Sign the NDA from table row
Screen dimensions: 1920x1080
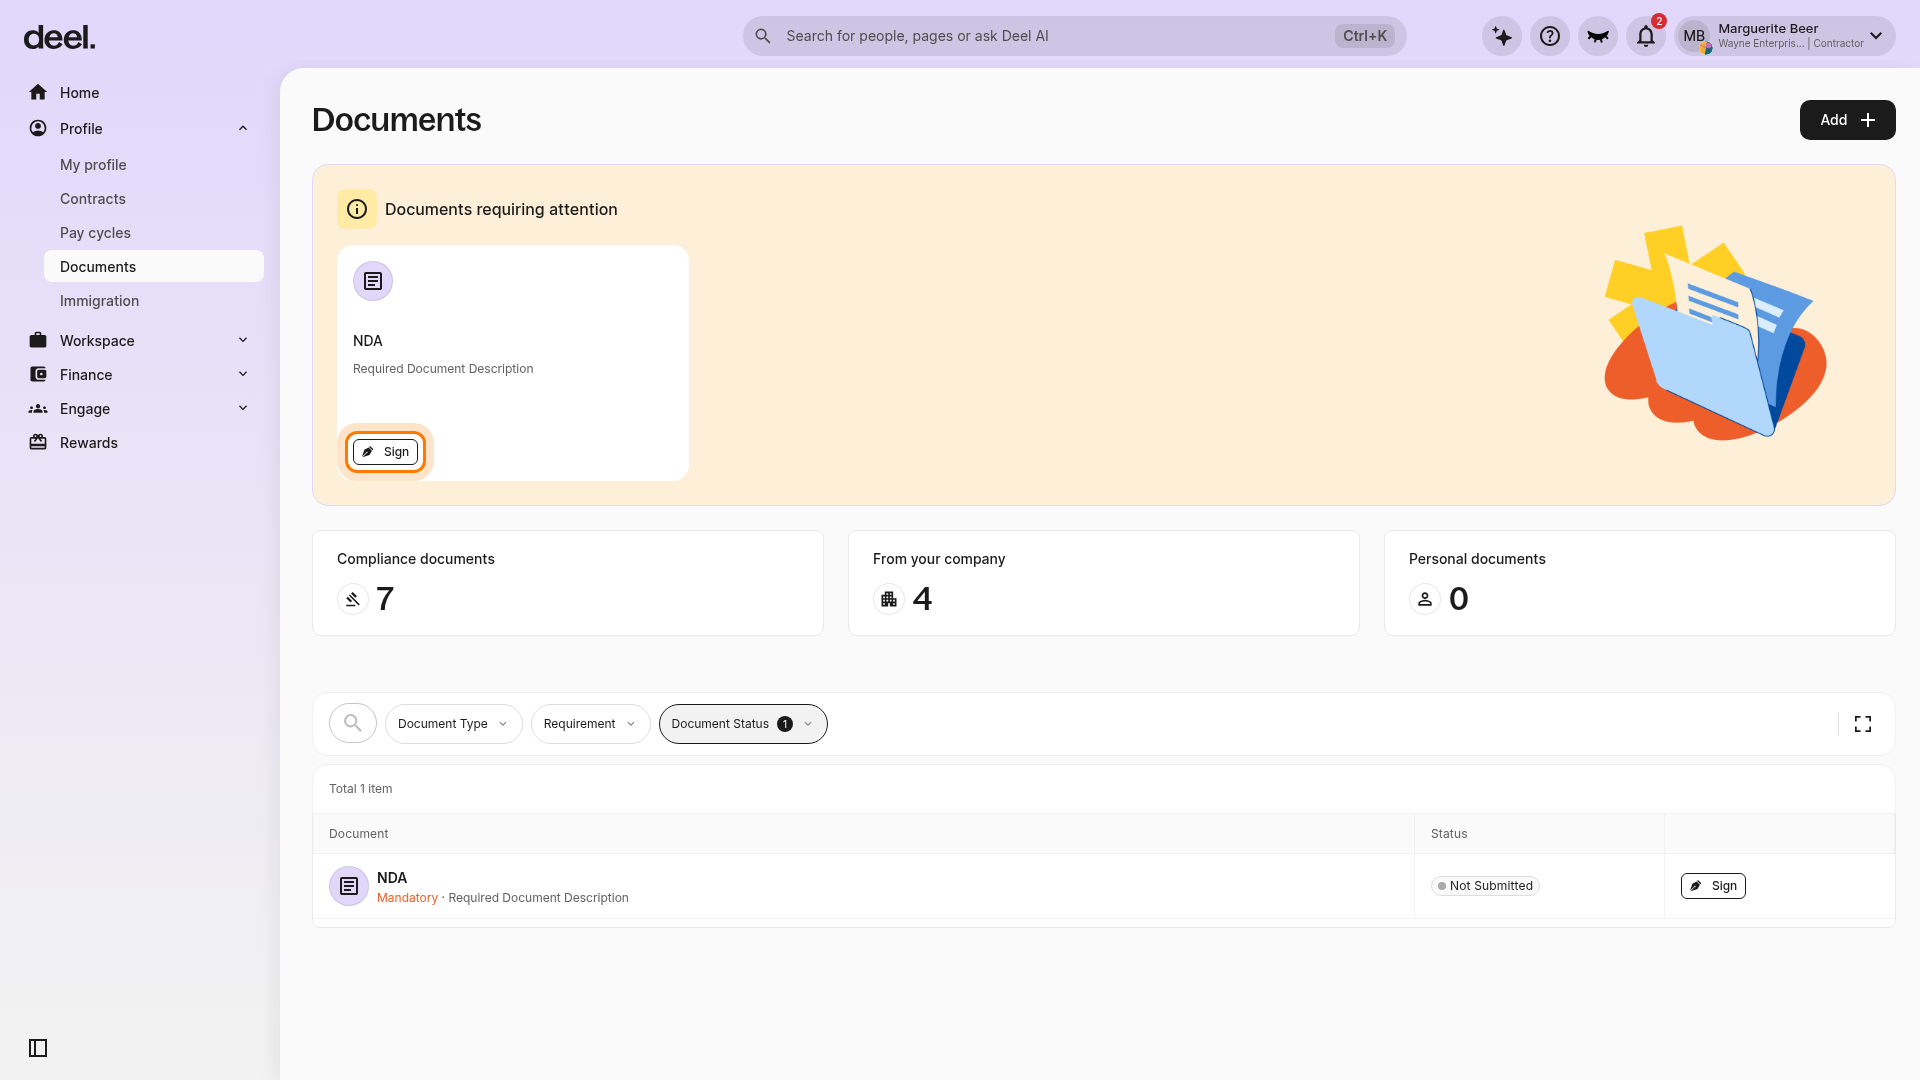(1713, 886)
